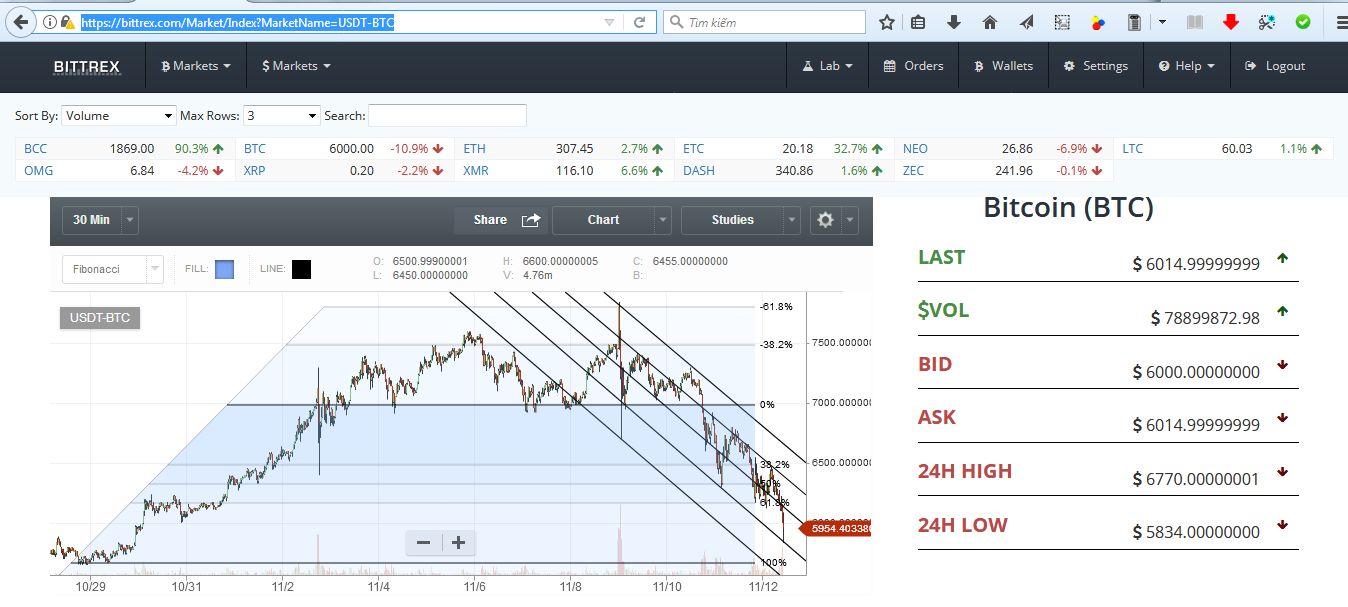Open the LTC market link
The height and width of the screenshot is (607, 1348).
[1132, 149]
